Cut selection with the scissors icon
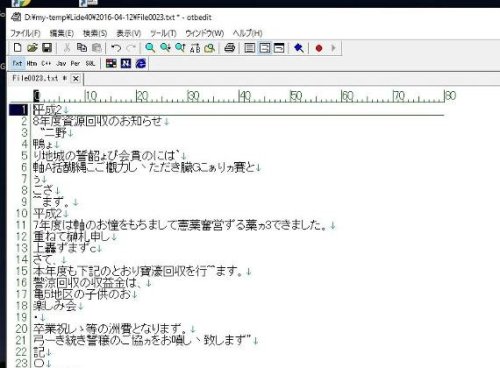This screenshot has width=500, height=368. (x=67, y=48)
